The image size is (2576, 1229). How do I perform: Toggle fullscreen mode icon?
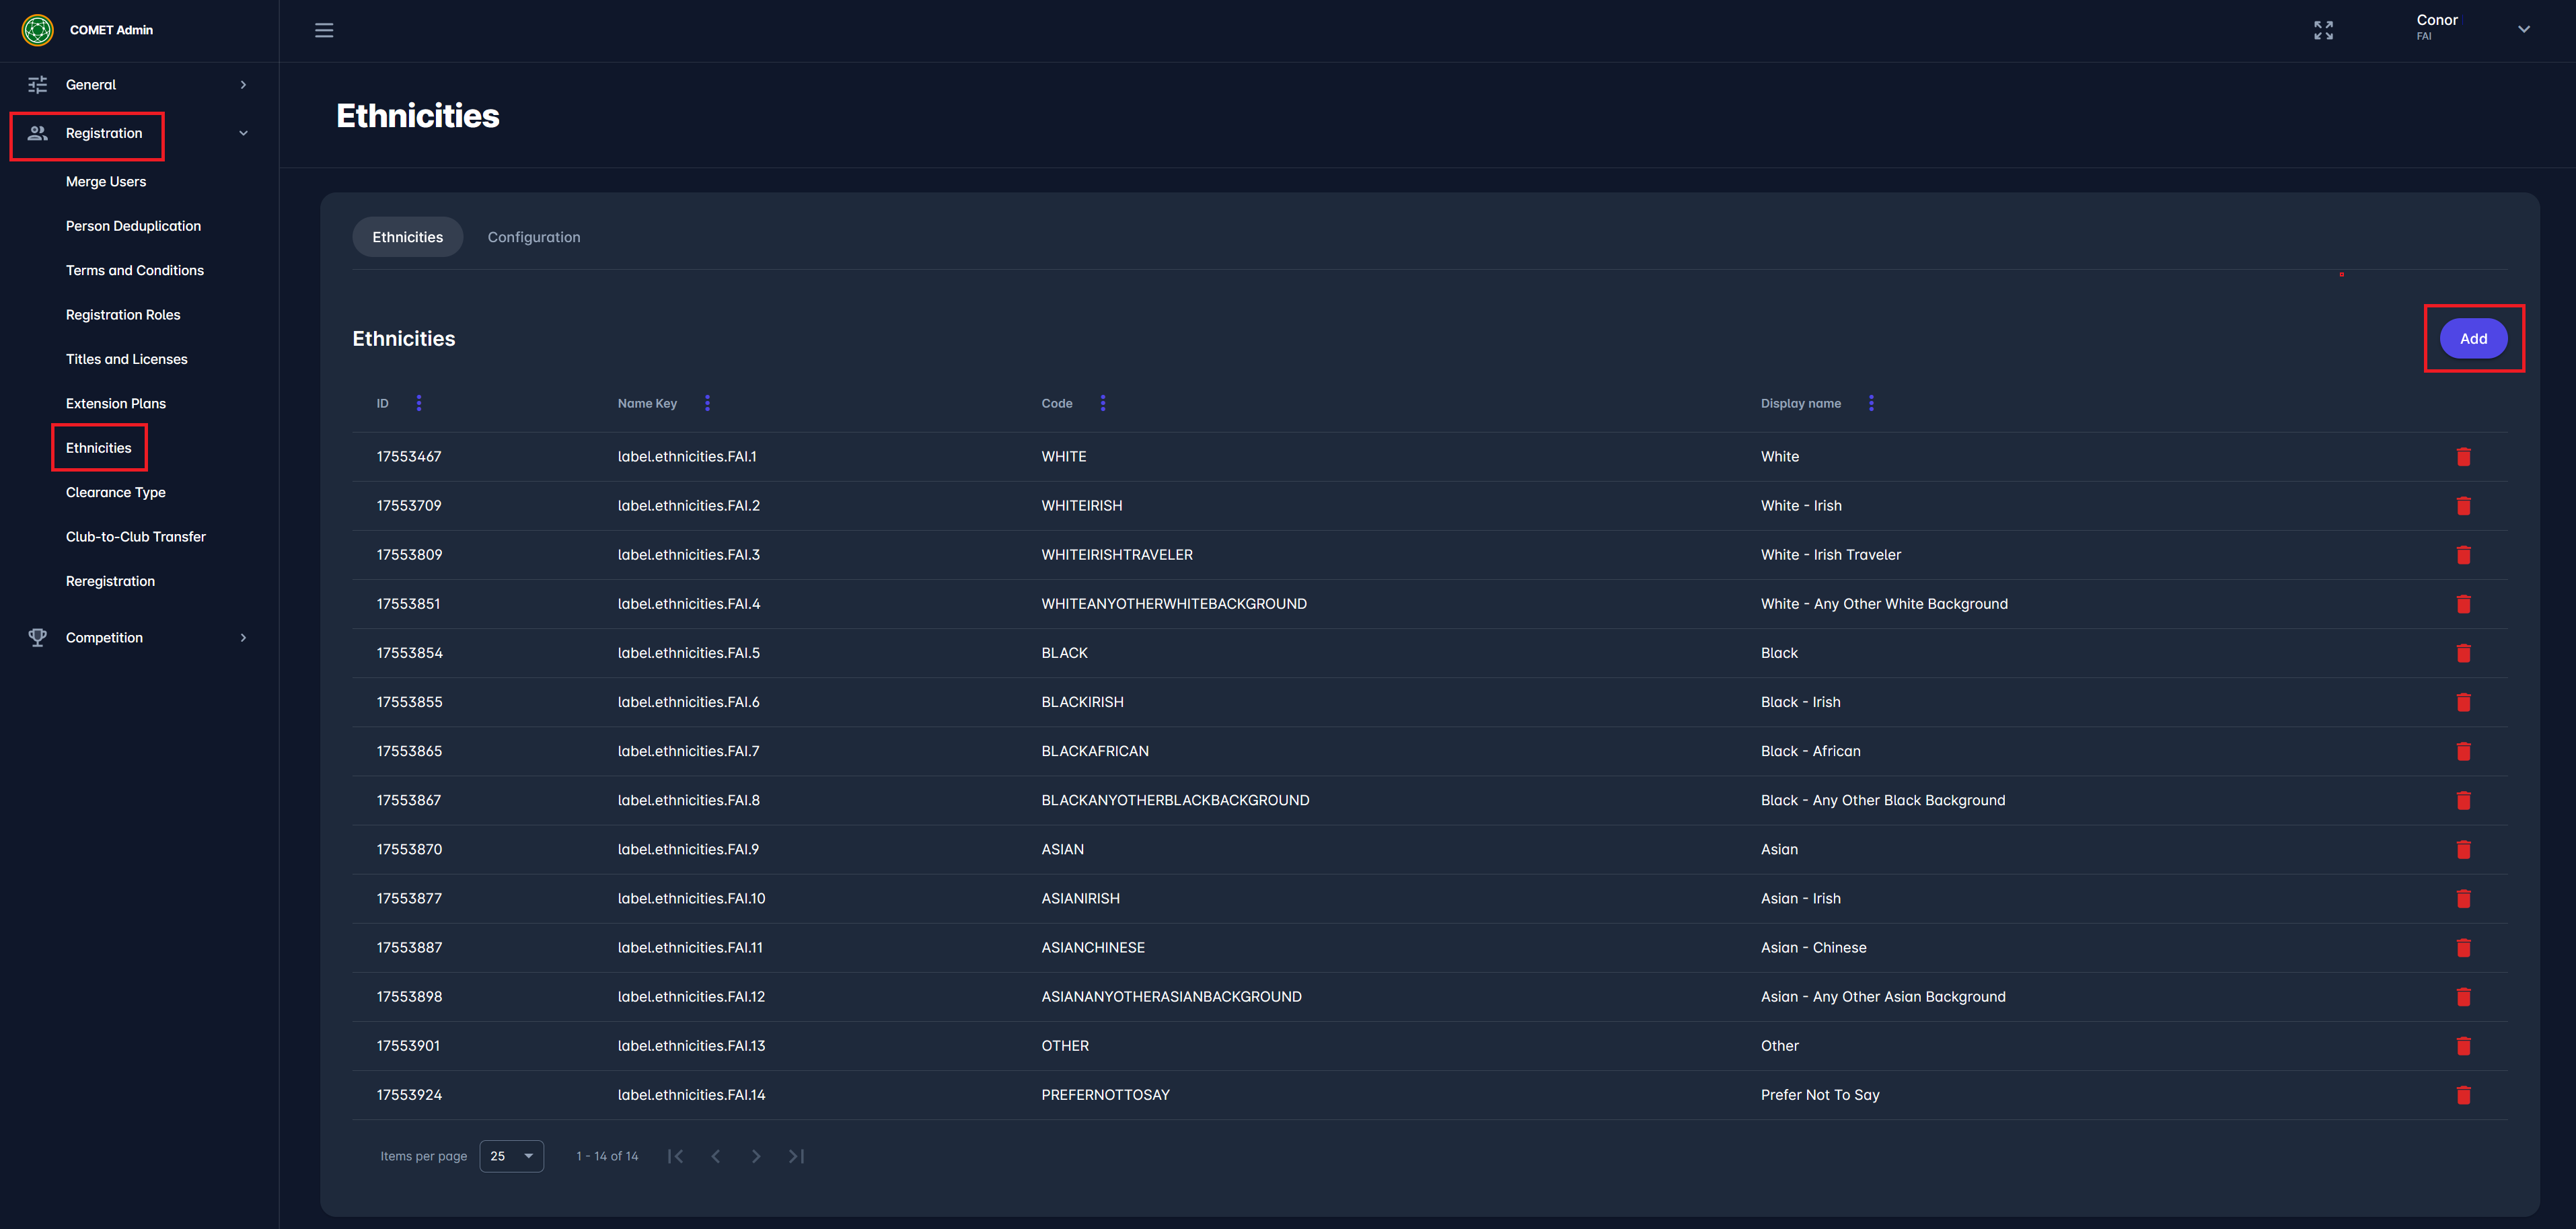2323,30
